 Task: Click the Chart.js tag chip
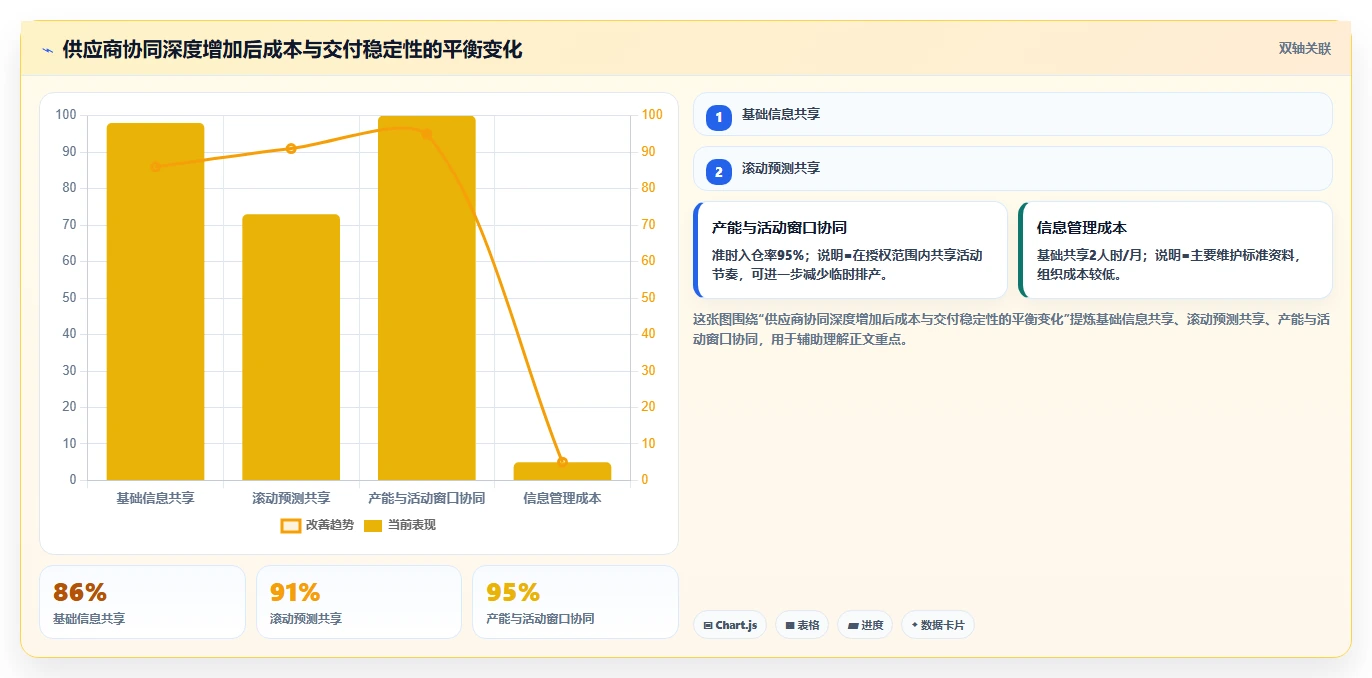point(730,625)
